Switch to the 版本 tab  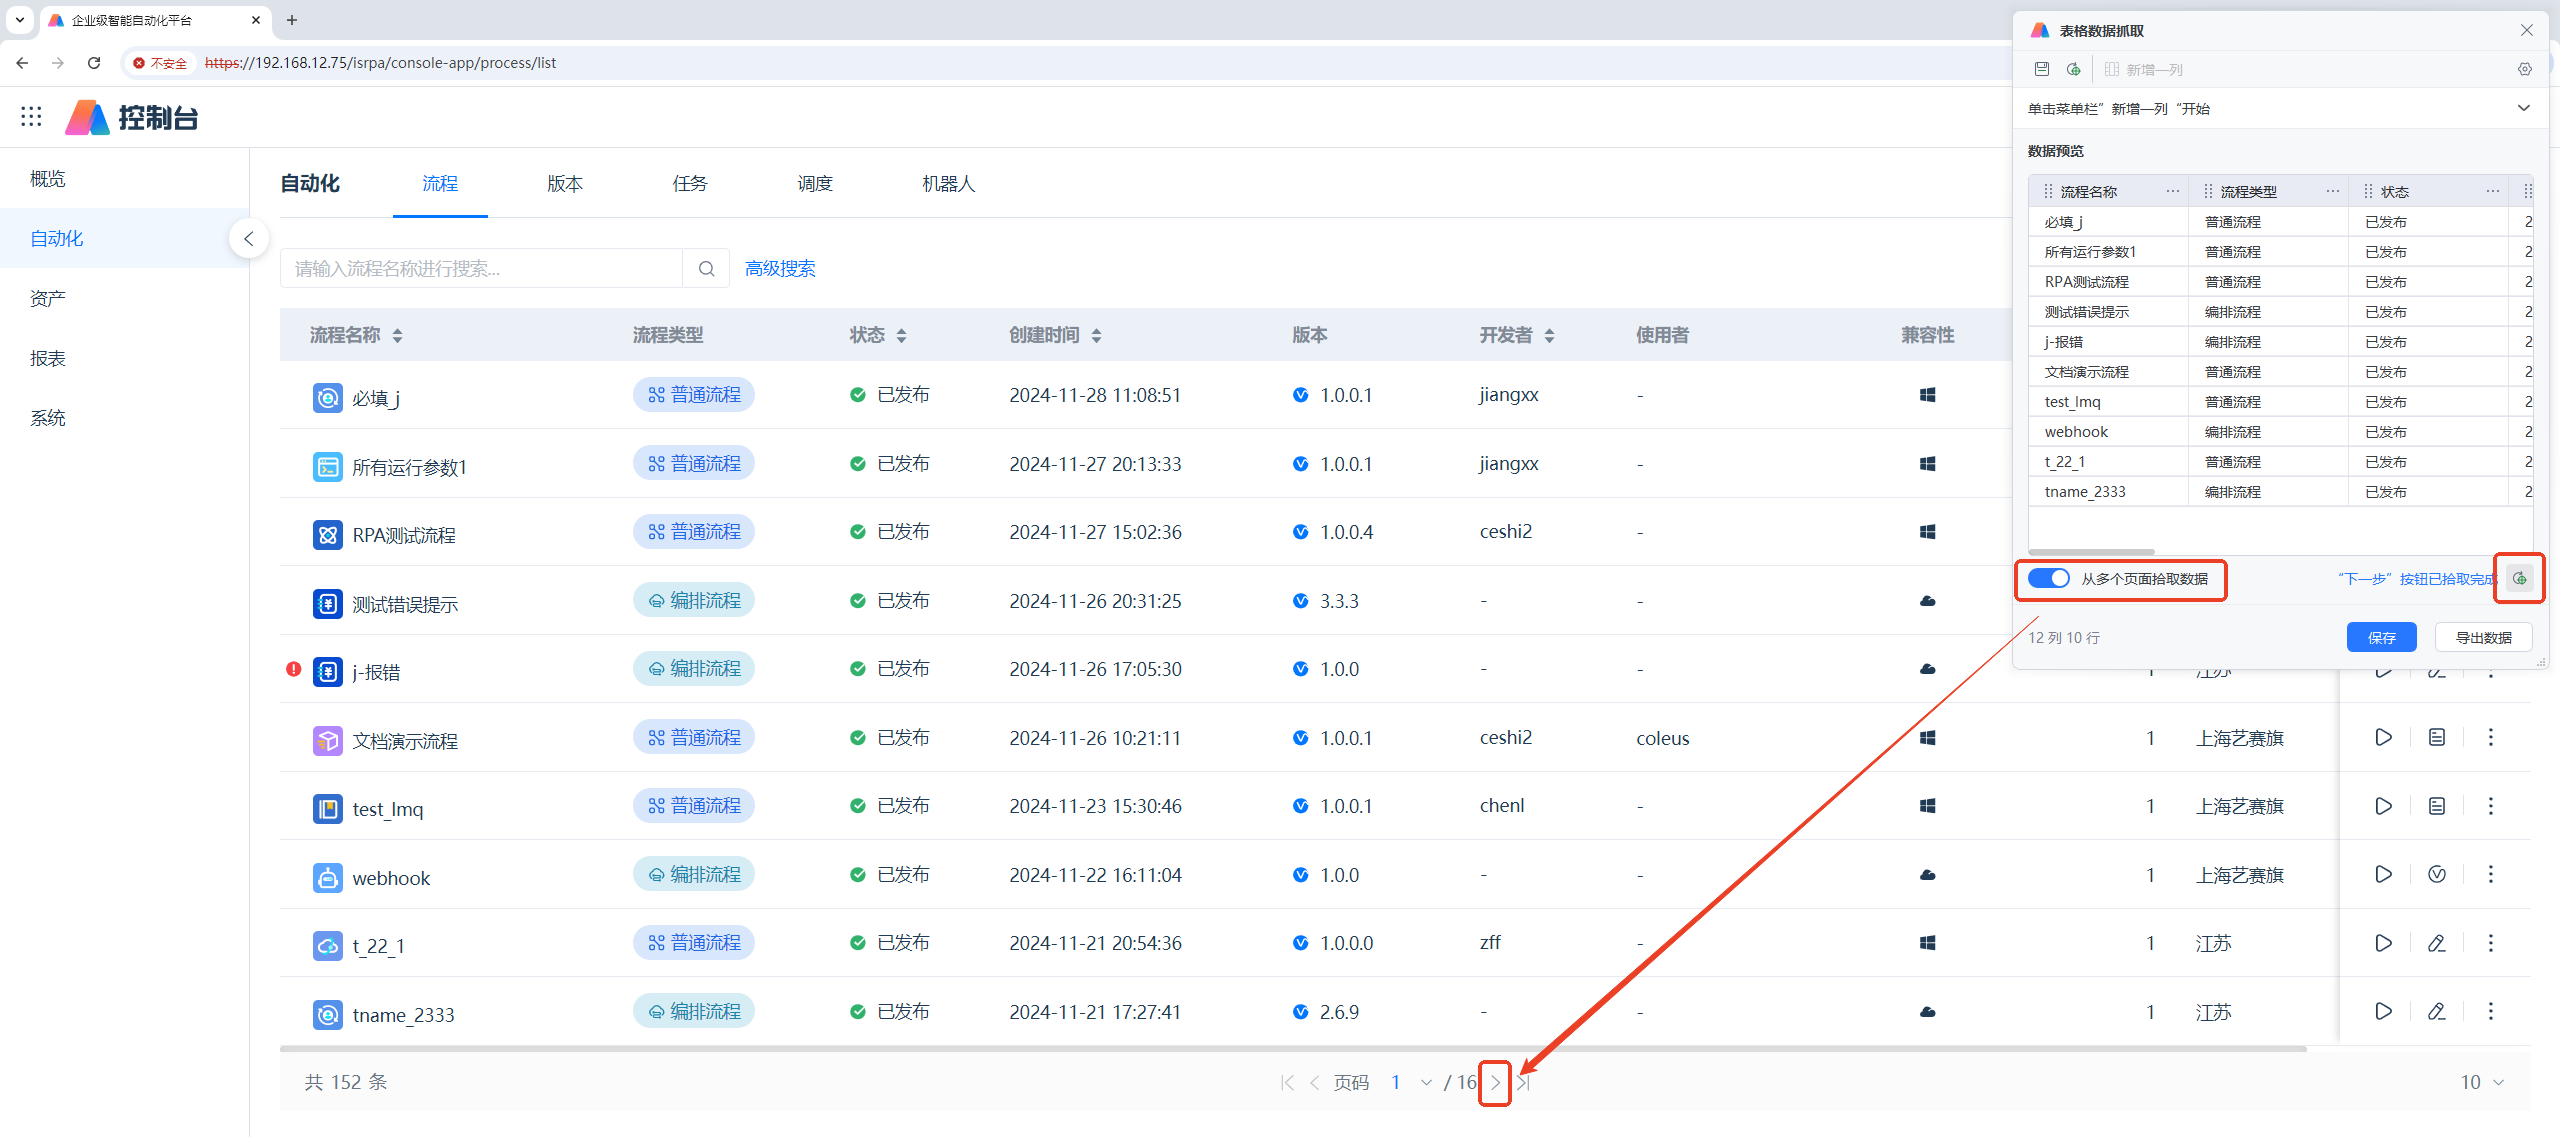[x=565, y=184]
